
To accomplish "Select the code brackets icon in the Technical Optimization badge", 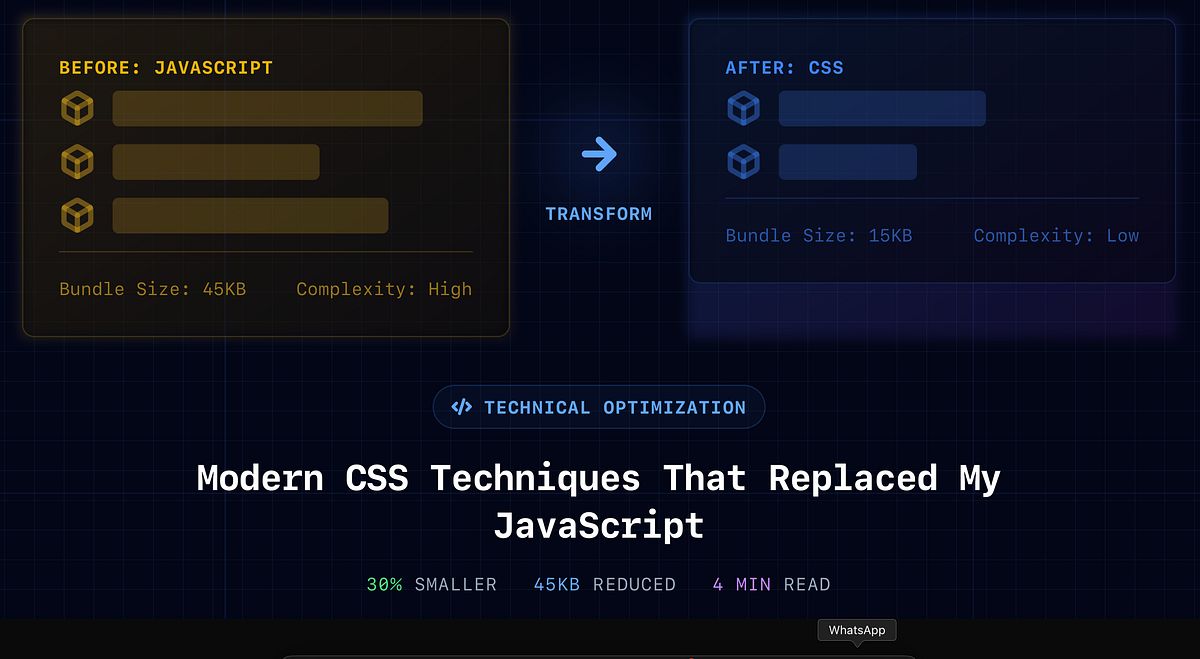I will [462, 406].
